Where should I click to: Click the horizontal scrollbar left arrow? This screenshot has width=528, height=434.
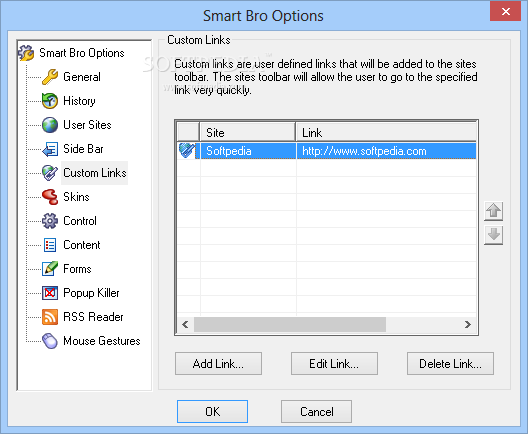(x=185, y=325)
